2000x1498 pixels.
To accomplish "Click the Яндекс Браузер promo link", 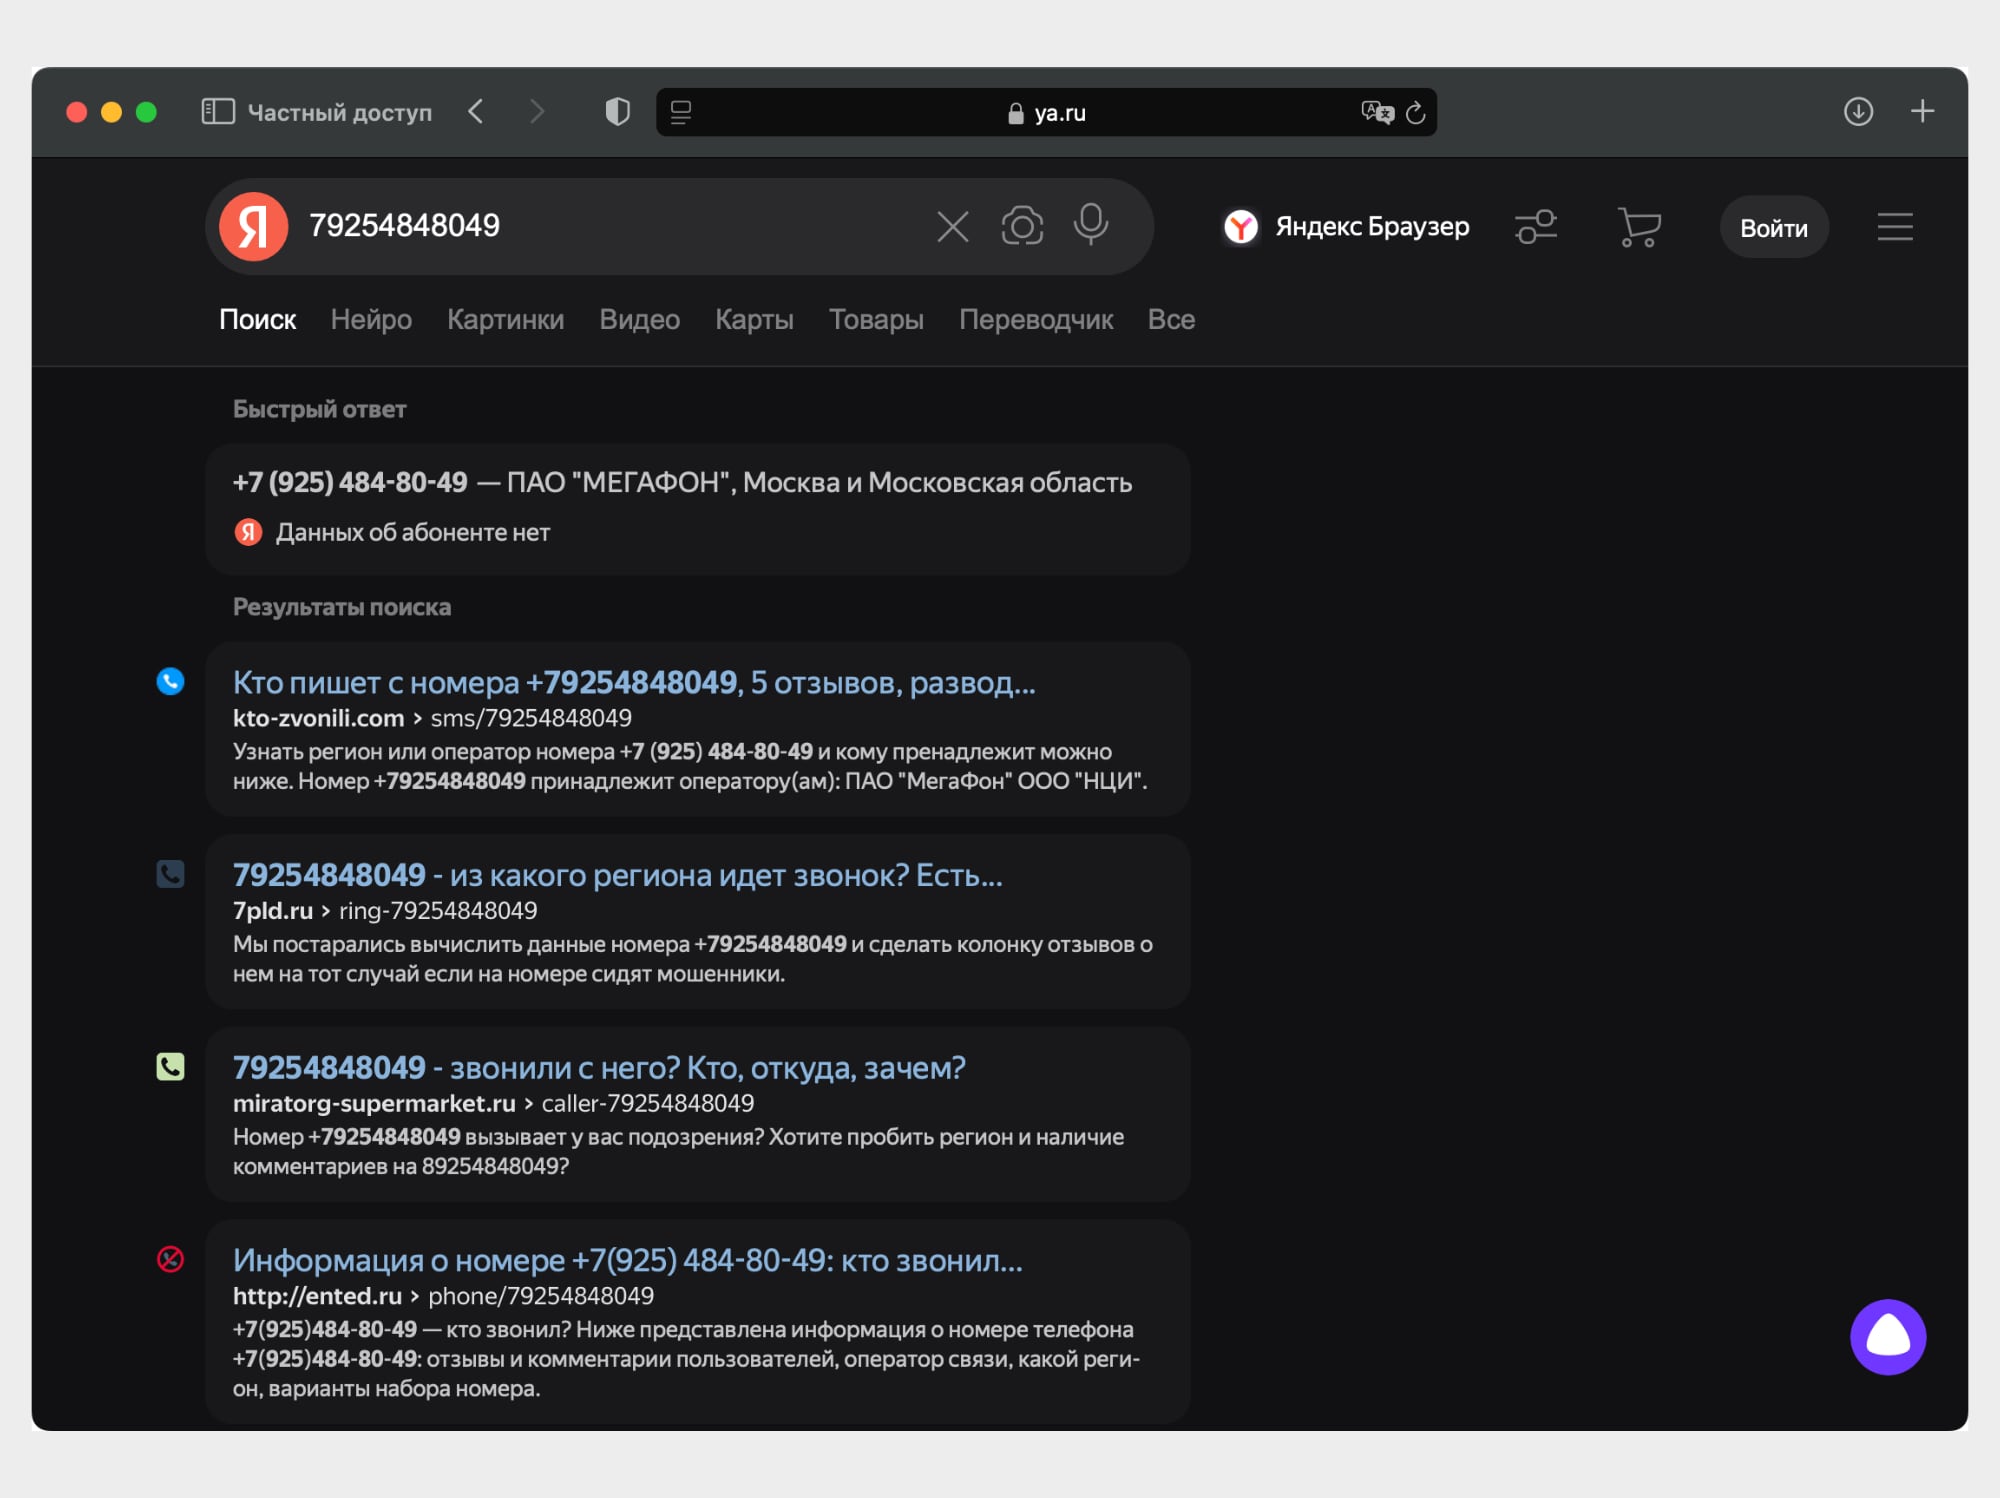I will 1346,227.
